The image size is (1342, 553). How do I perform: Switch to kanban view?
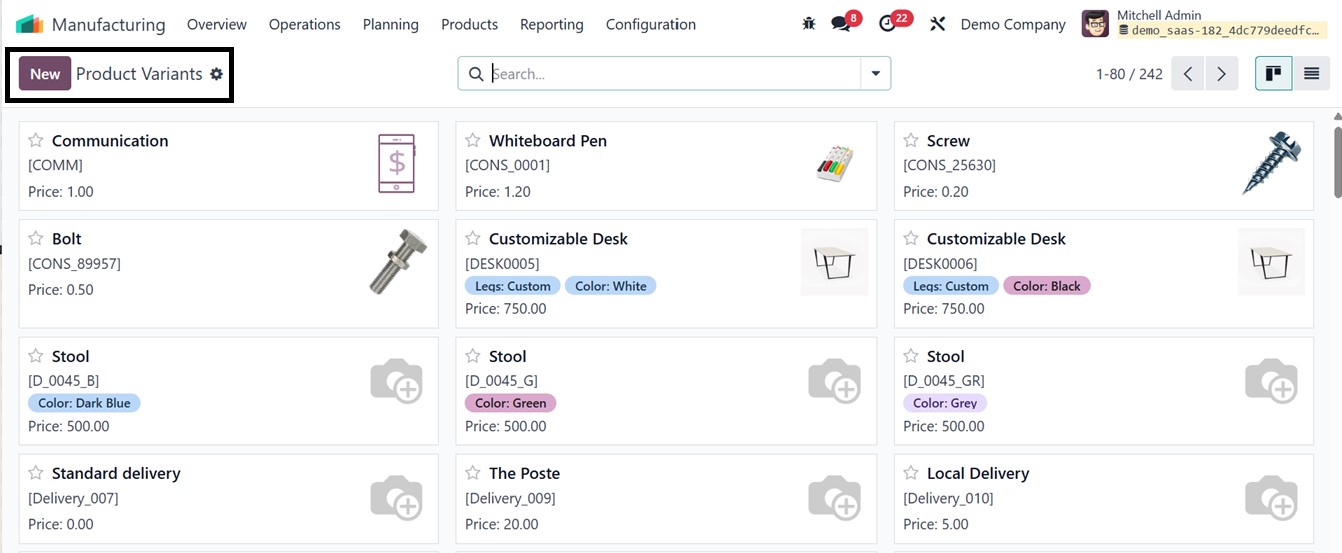click(1273, 74)
